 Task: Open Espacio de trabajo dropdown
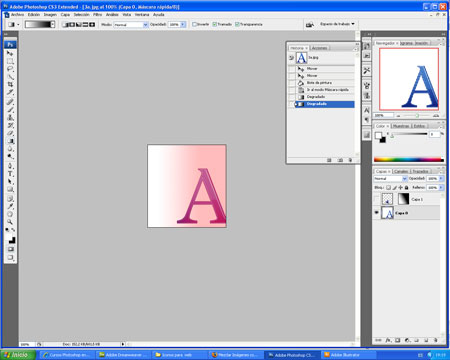[337, 24]
